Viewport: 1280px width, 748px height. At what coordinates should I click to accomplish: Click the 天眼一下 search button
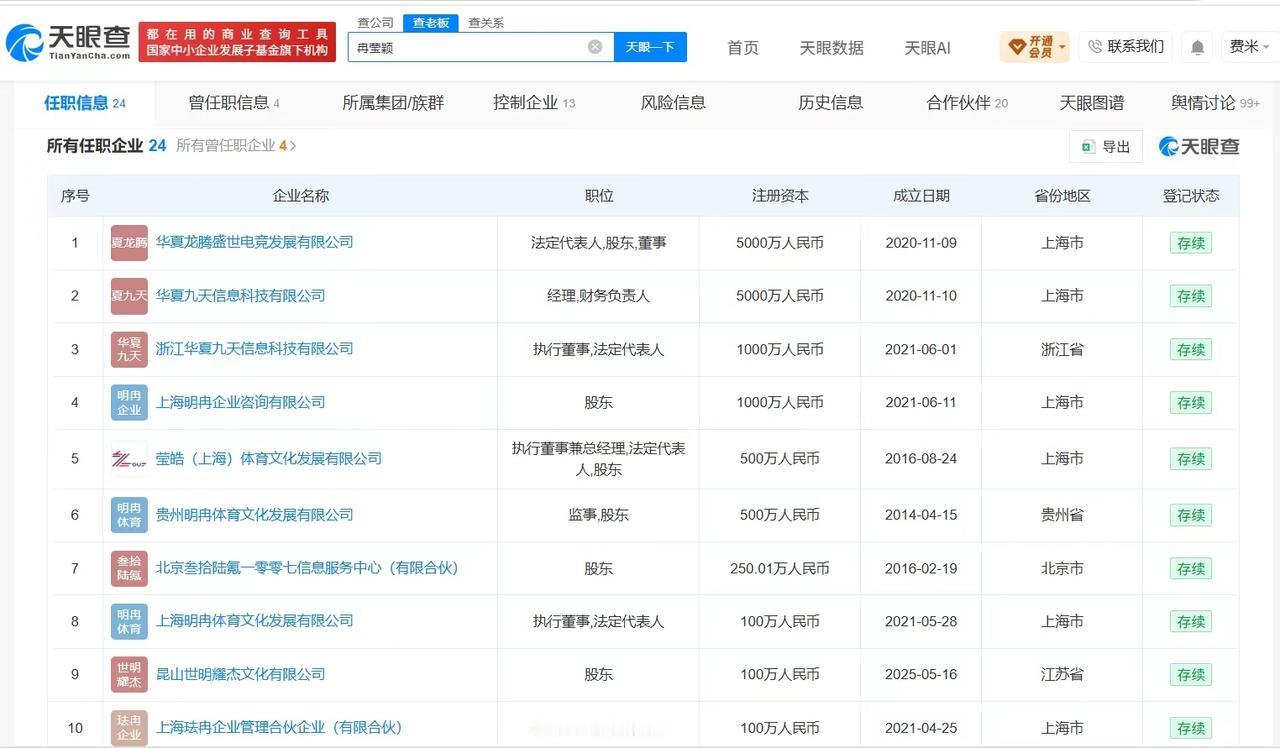(x=650, y=47)
